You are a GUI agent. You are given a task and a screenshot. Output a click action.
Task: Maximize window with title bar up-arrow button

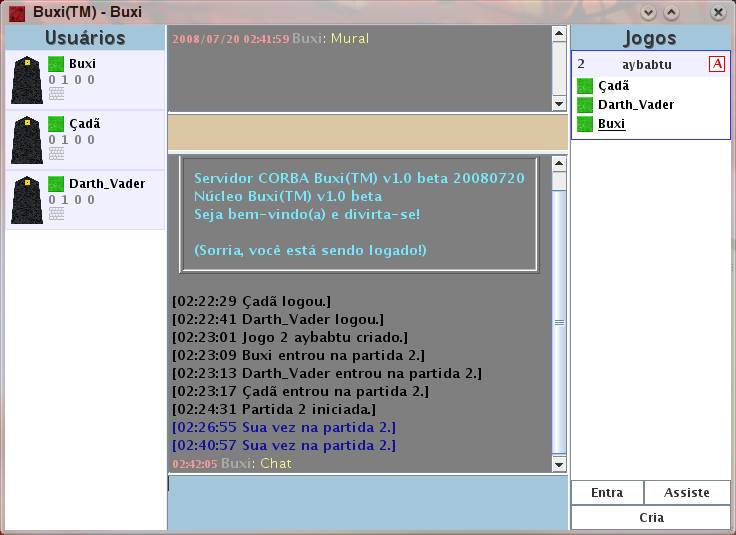671,12
